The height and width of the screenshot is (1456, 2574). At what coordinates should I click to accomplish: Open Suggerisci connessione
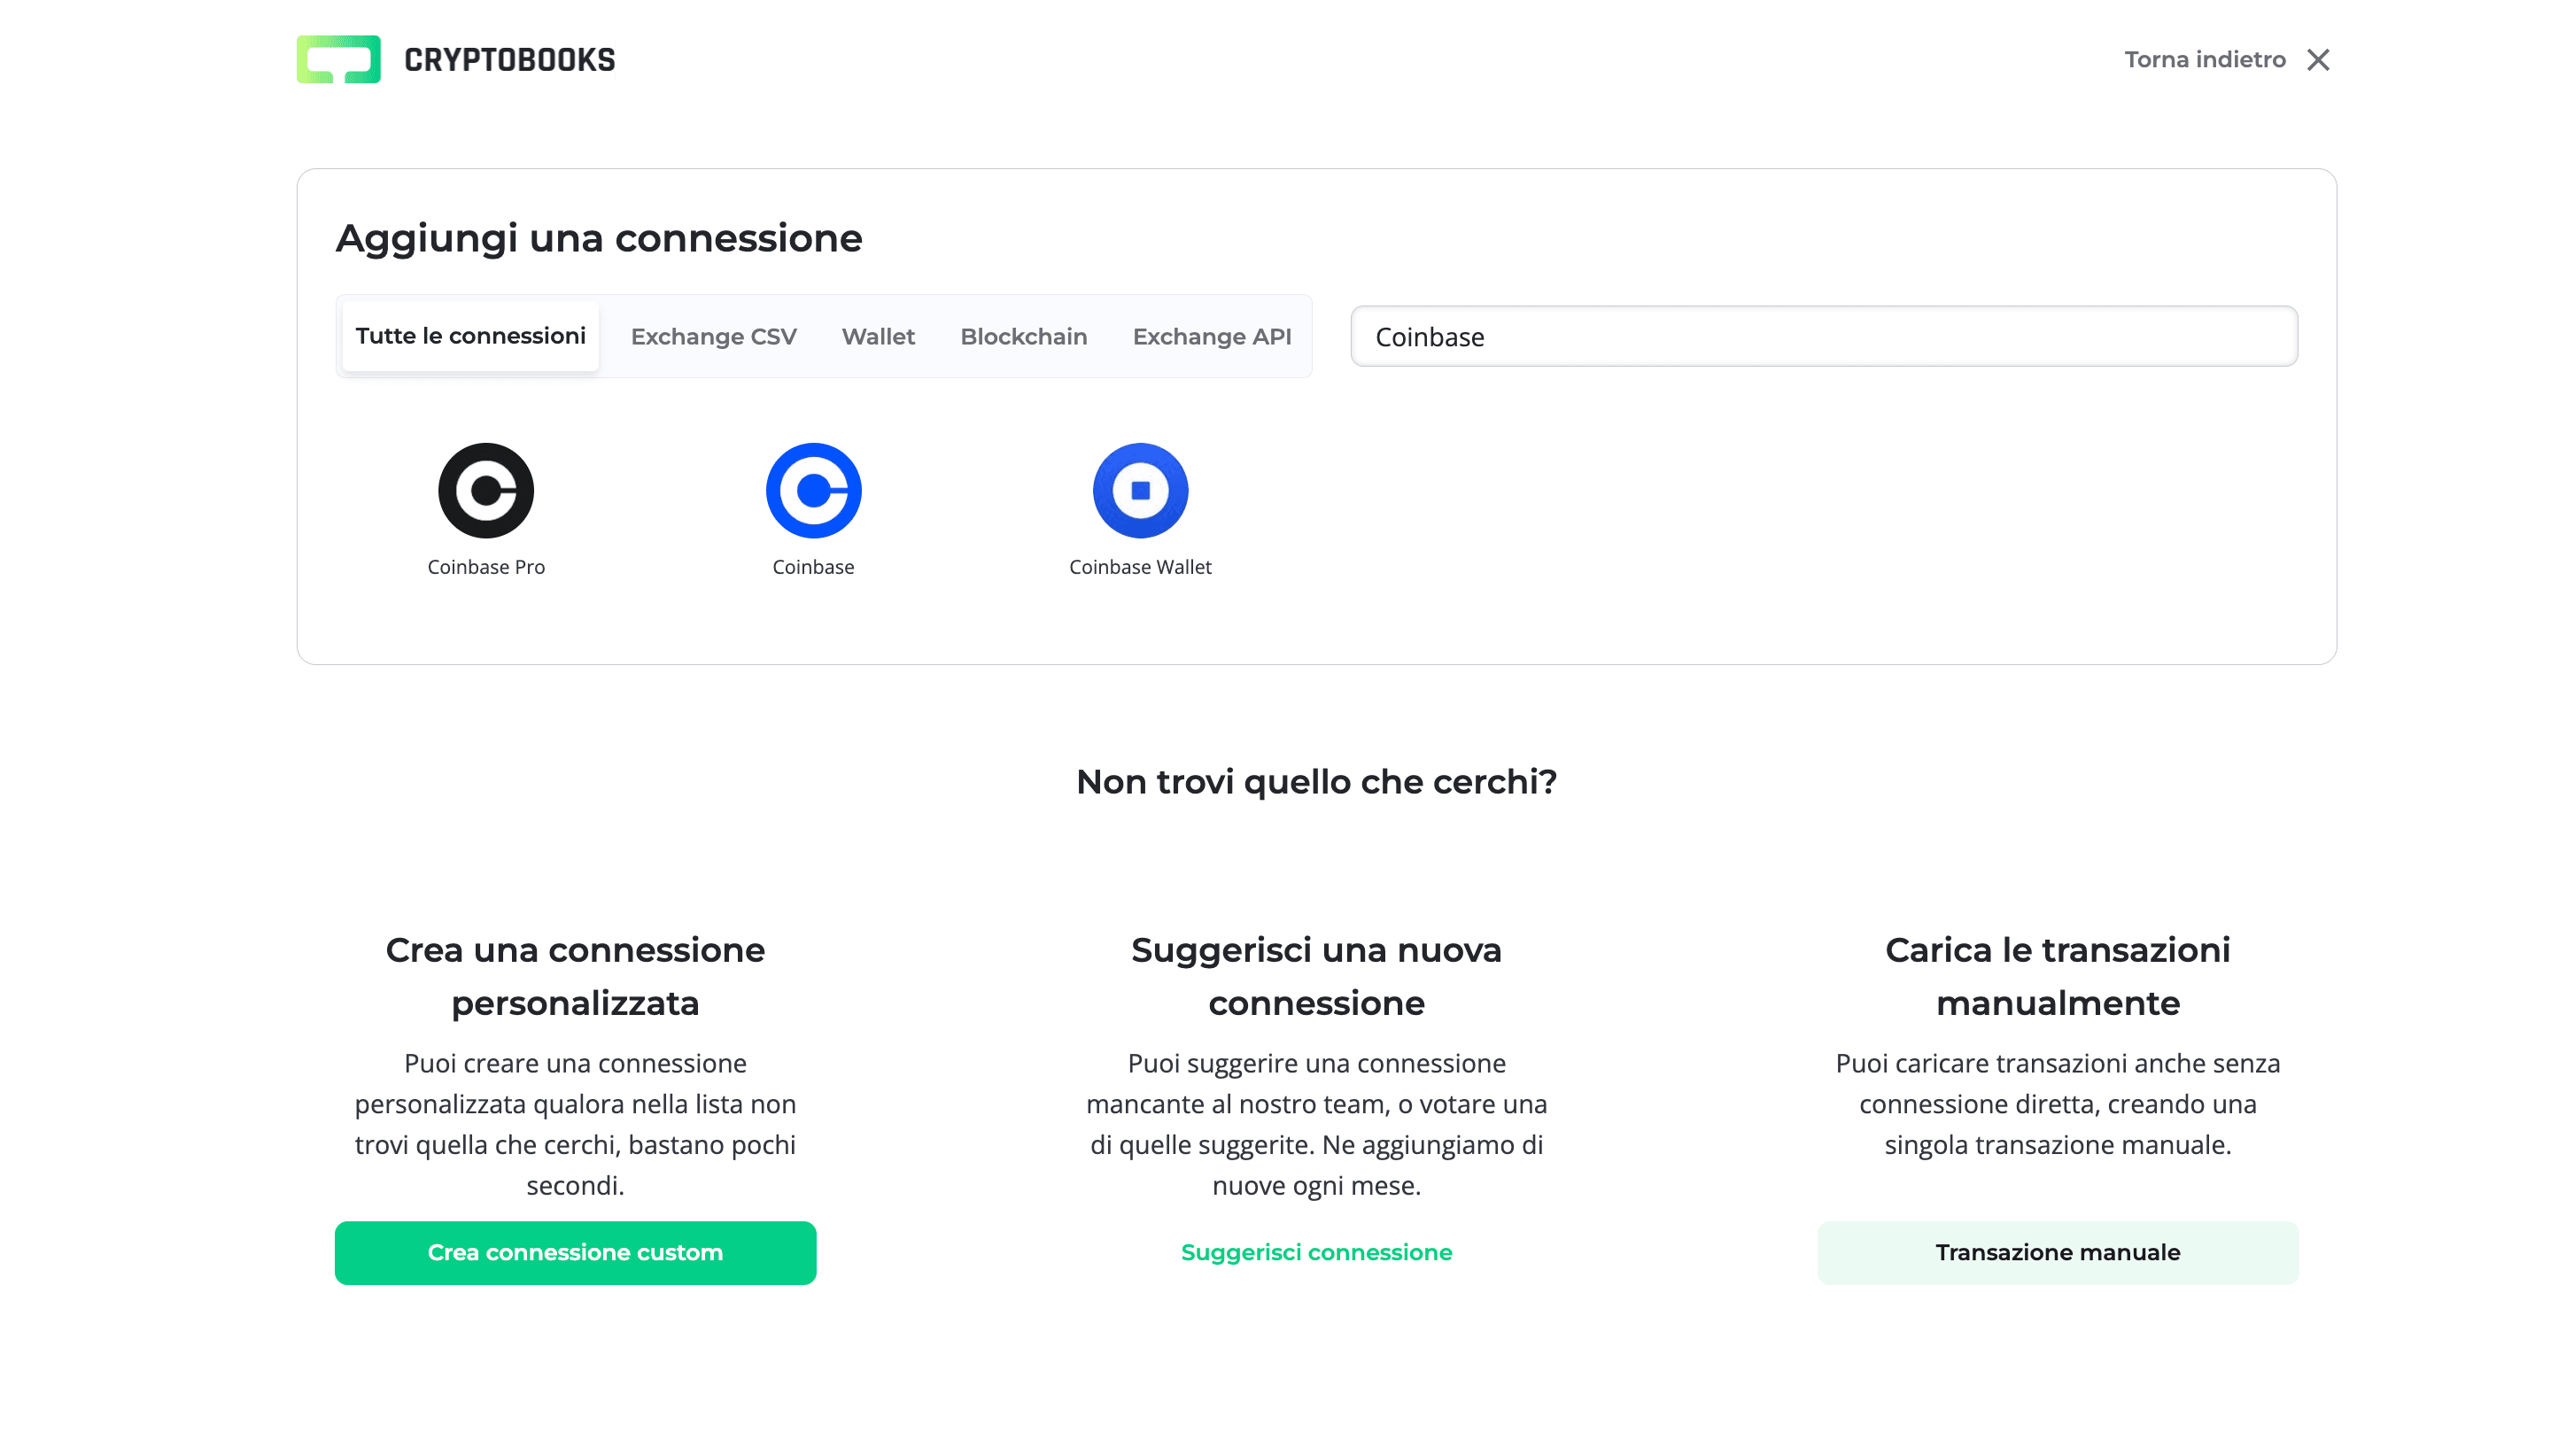[x=1317, y=1252]
